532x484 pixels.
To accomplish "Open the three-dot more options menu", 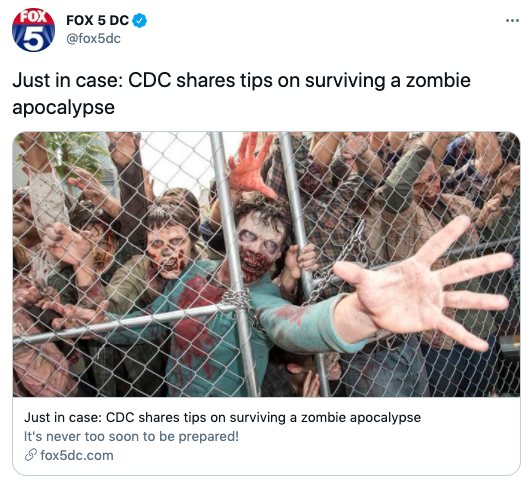I will point(512,21).
